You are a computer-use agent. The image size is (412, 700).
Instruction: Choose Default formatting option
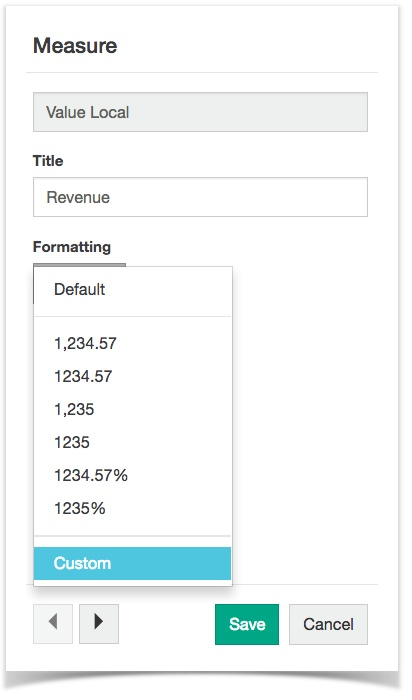pyautogui.click(x=133, y=289)
